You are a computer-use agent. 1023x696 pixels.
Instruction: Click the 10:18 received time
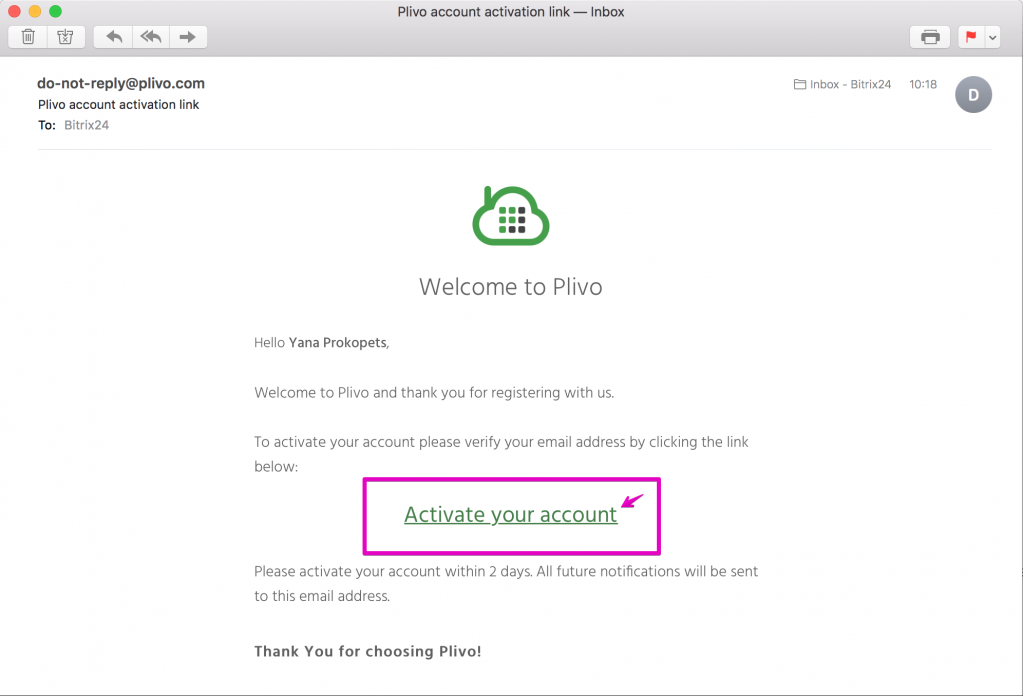923,84
